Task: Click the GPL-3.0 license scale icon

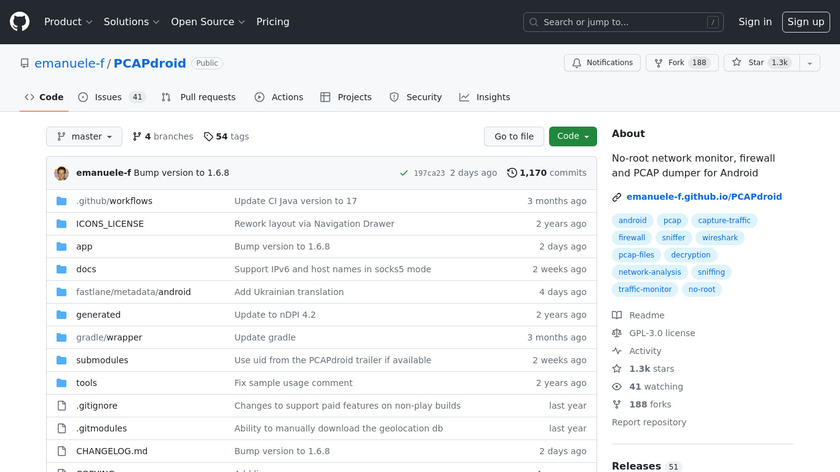Action: pos(617,333)
